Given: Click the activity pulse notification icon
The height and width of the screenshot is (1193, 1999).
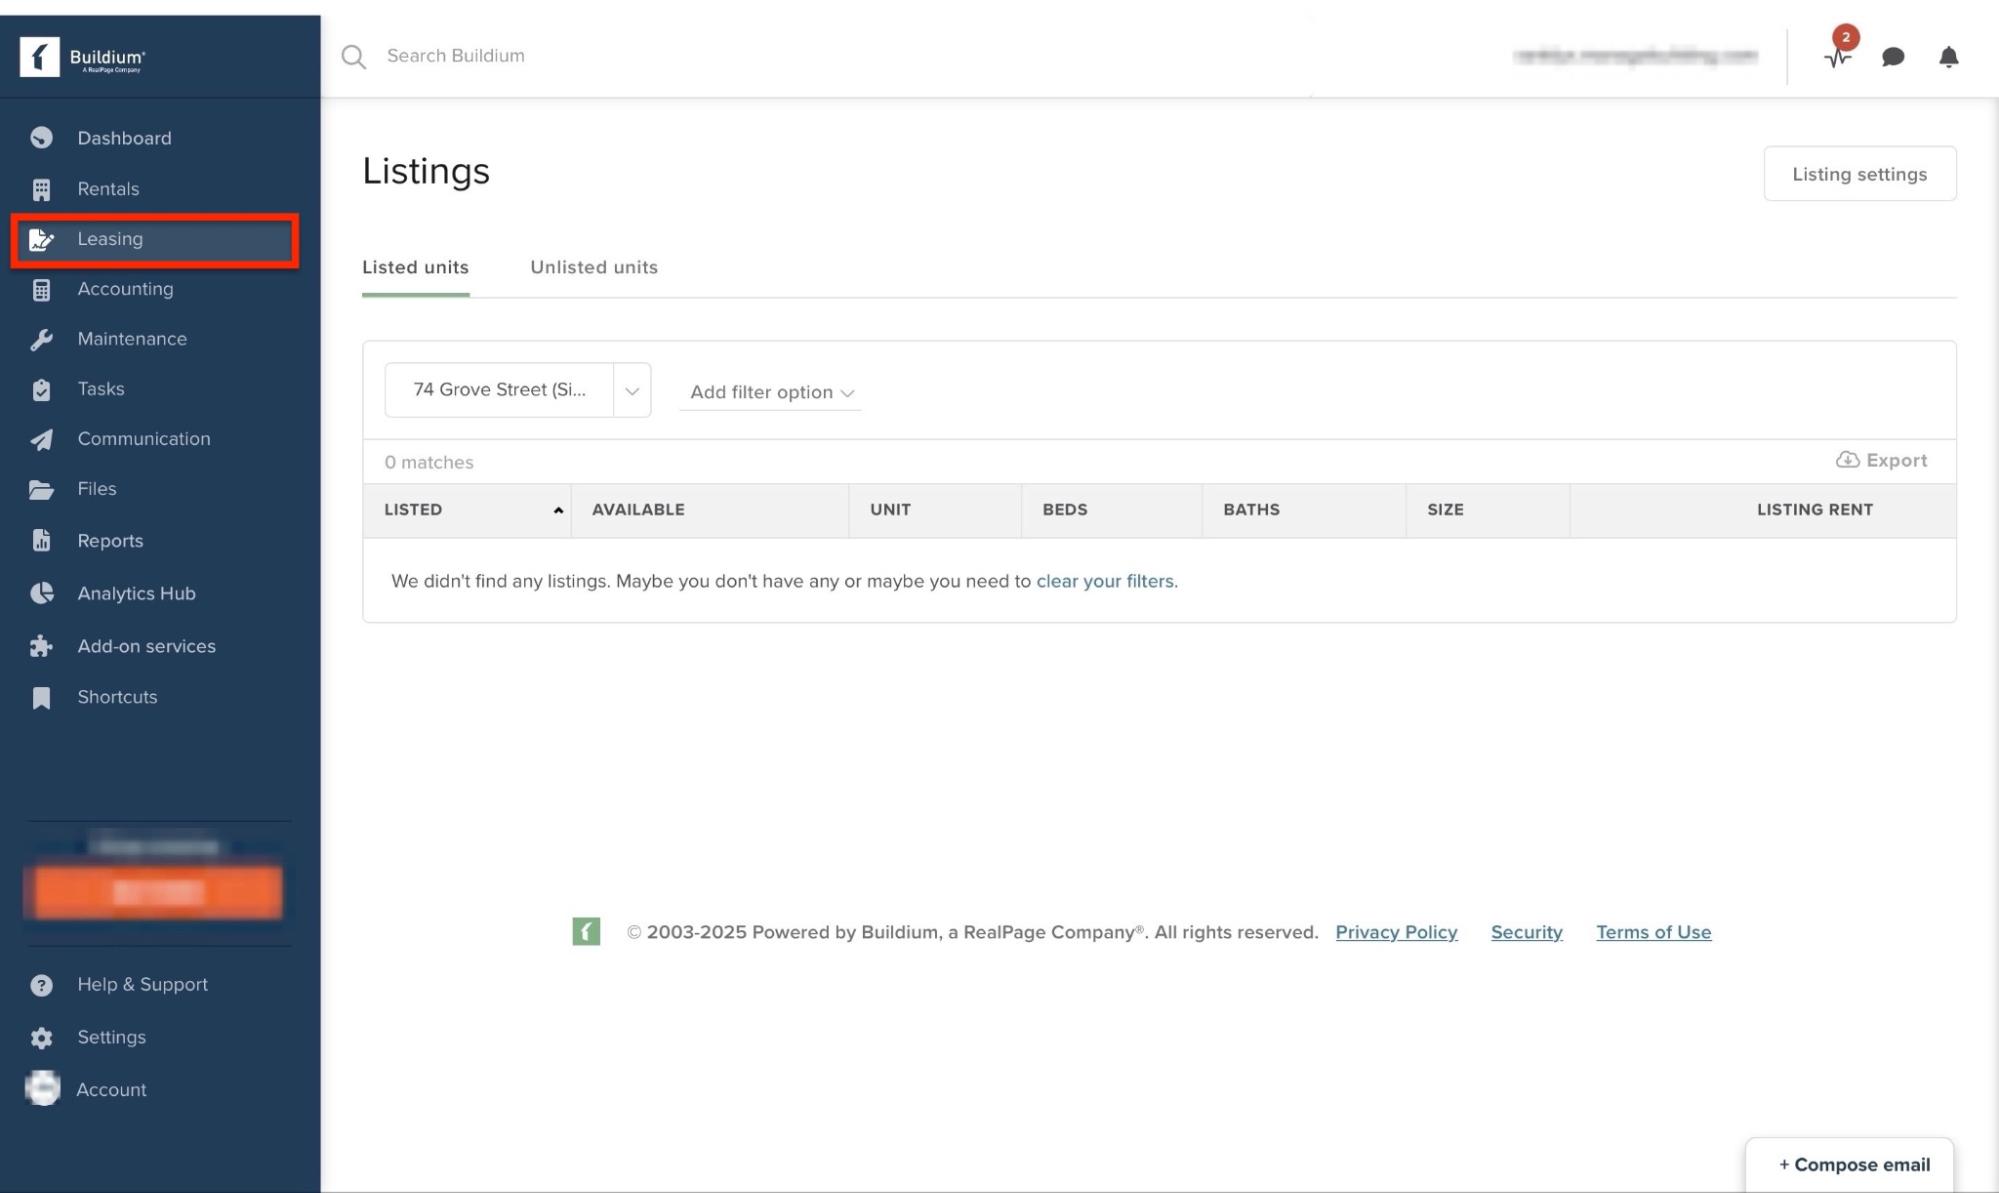Looking at the screenshot, I should [x=1837, y=57].
